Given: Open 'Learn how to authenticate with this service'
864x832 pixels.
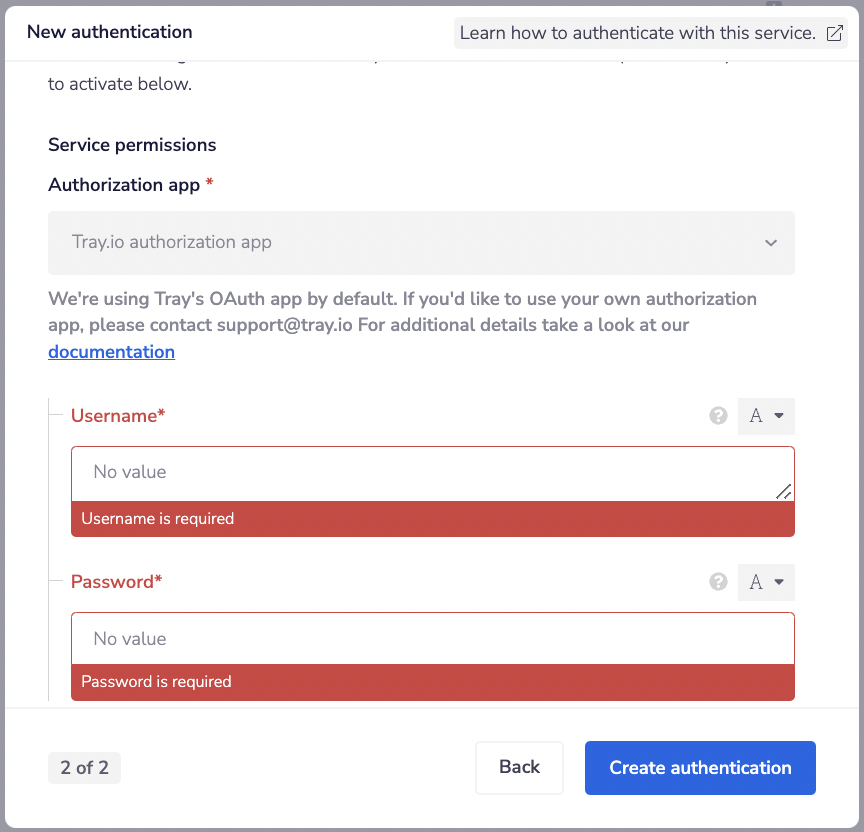Looking at the screenshot, I should pyautogui.click(x=638, y=33).
